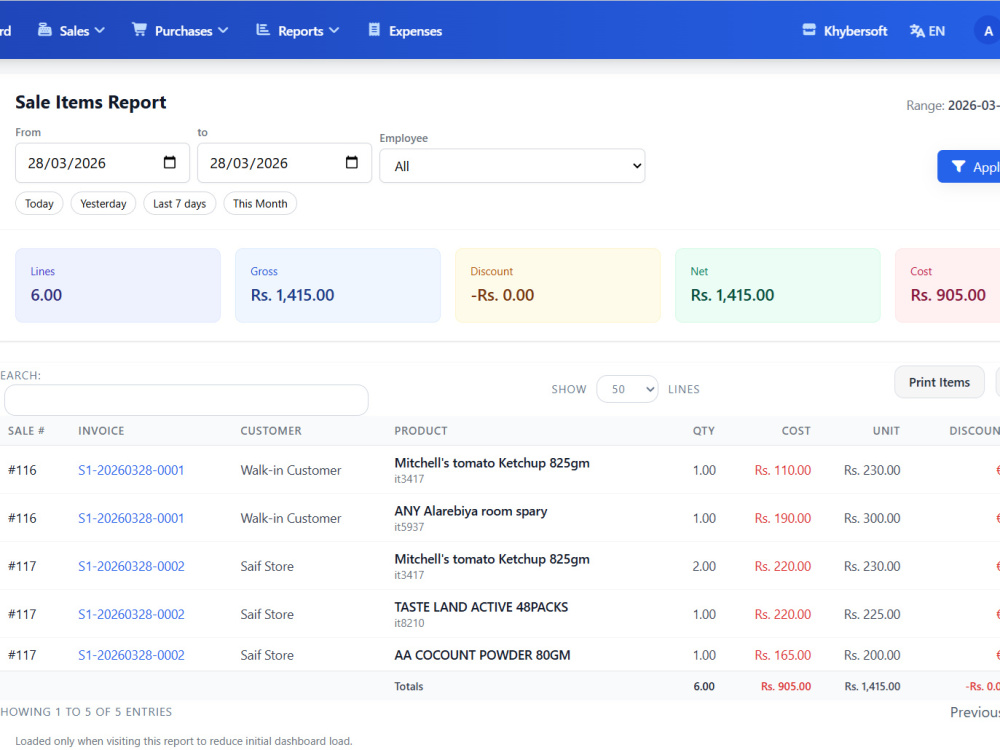Expand the Sales chevron arrow

click(x=99, y=31)
